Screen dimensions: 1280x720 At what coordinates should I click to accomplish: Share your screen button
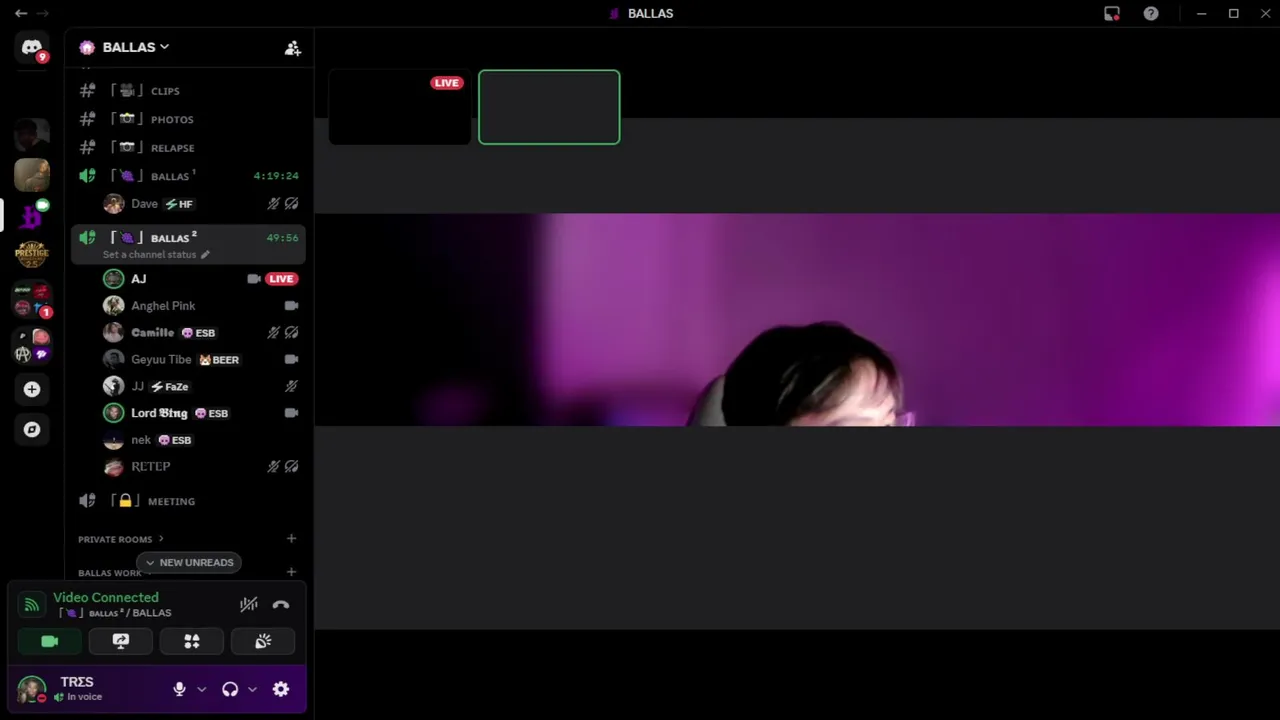click(x=121, y=642)
